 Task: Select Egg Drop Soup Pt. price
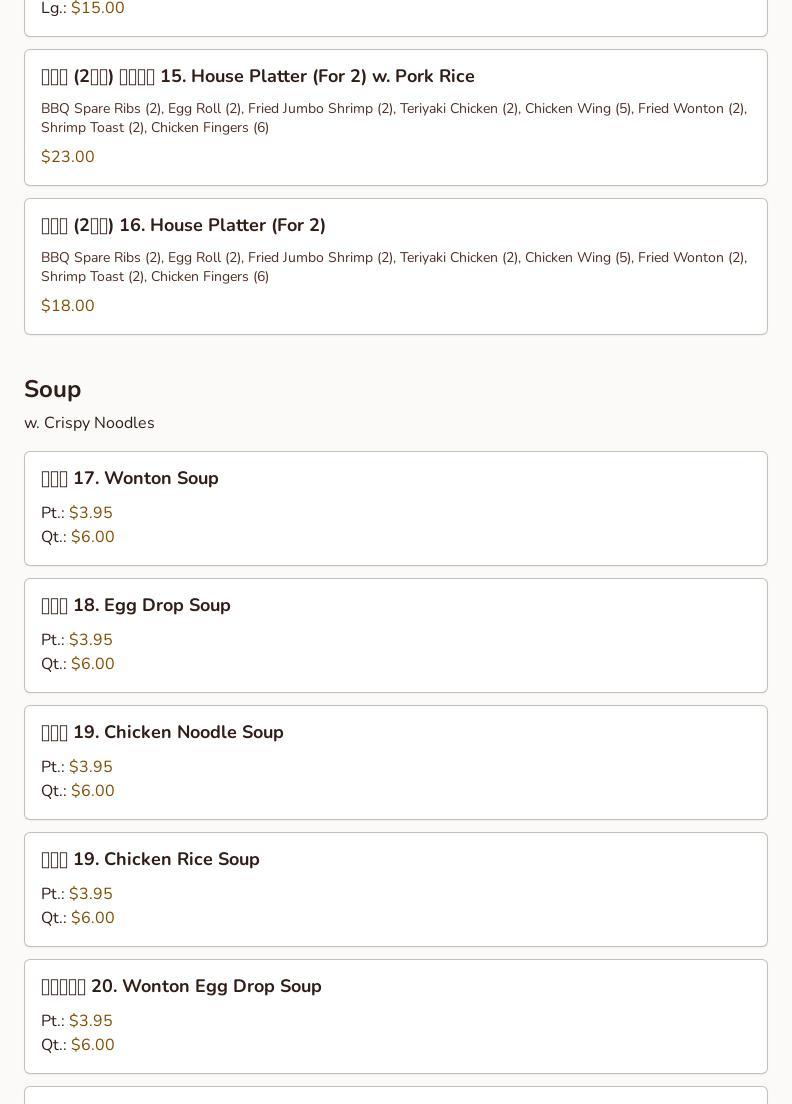tap(91, 640)
